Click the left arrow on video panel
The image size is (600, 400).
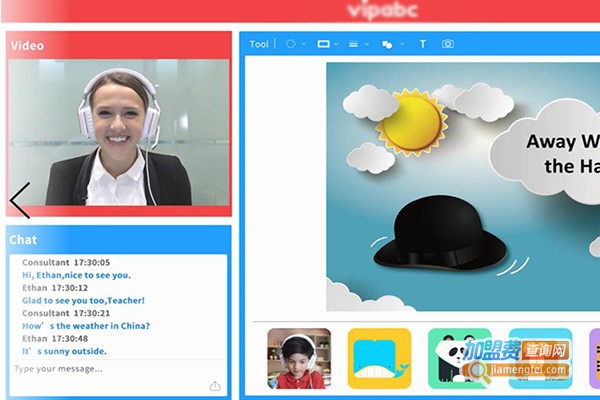click(20, 200)
